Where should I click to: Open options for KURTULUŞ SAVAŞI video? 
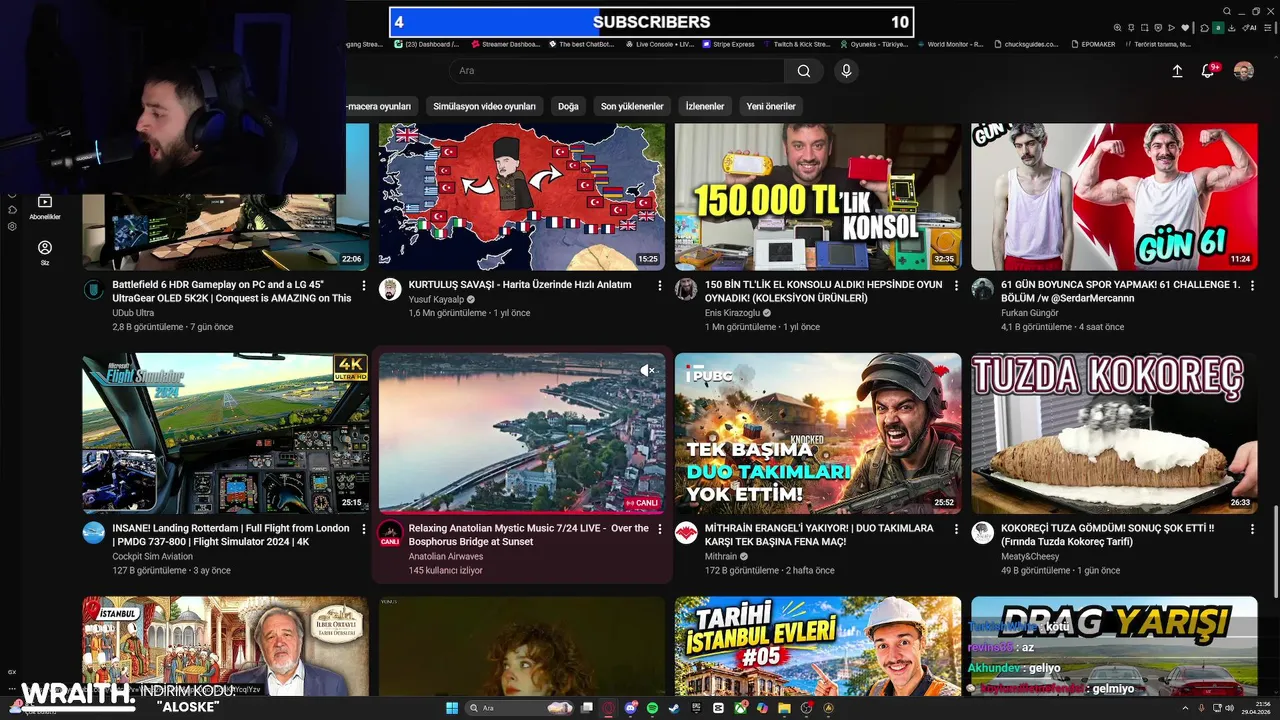click(659, 285)
